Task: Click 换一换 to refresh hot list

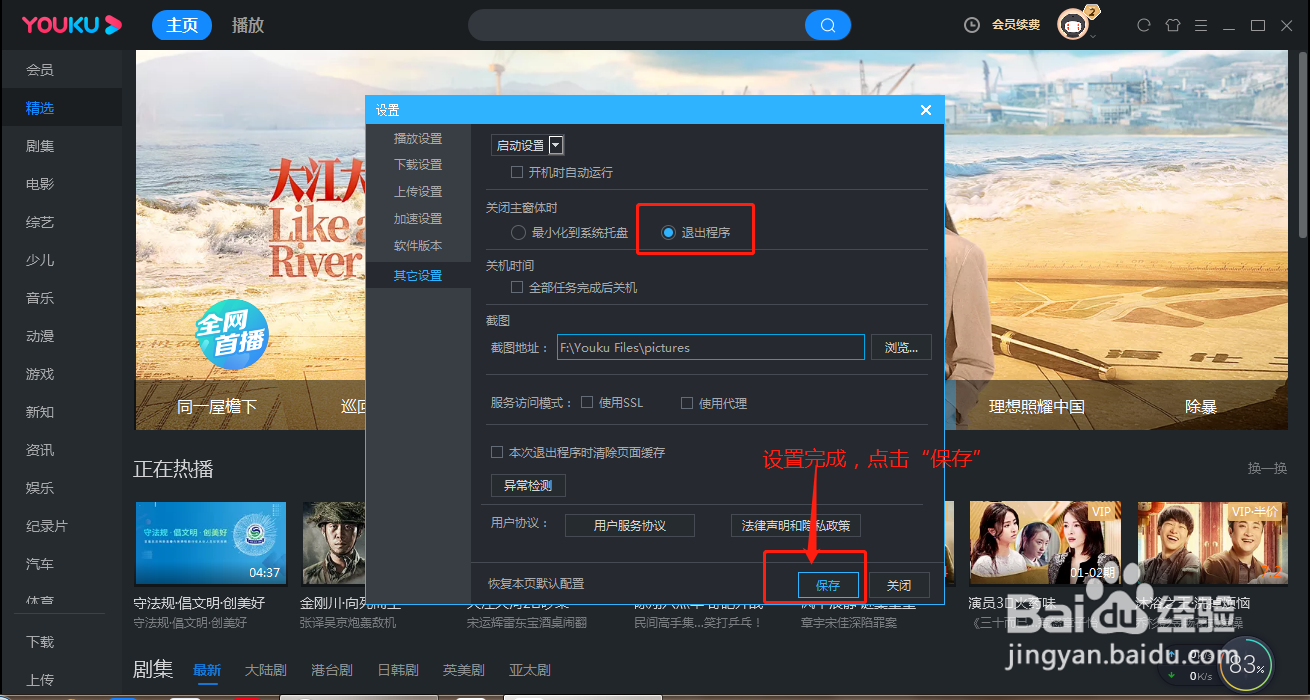Action: pos(1267,468)
